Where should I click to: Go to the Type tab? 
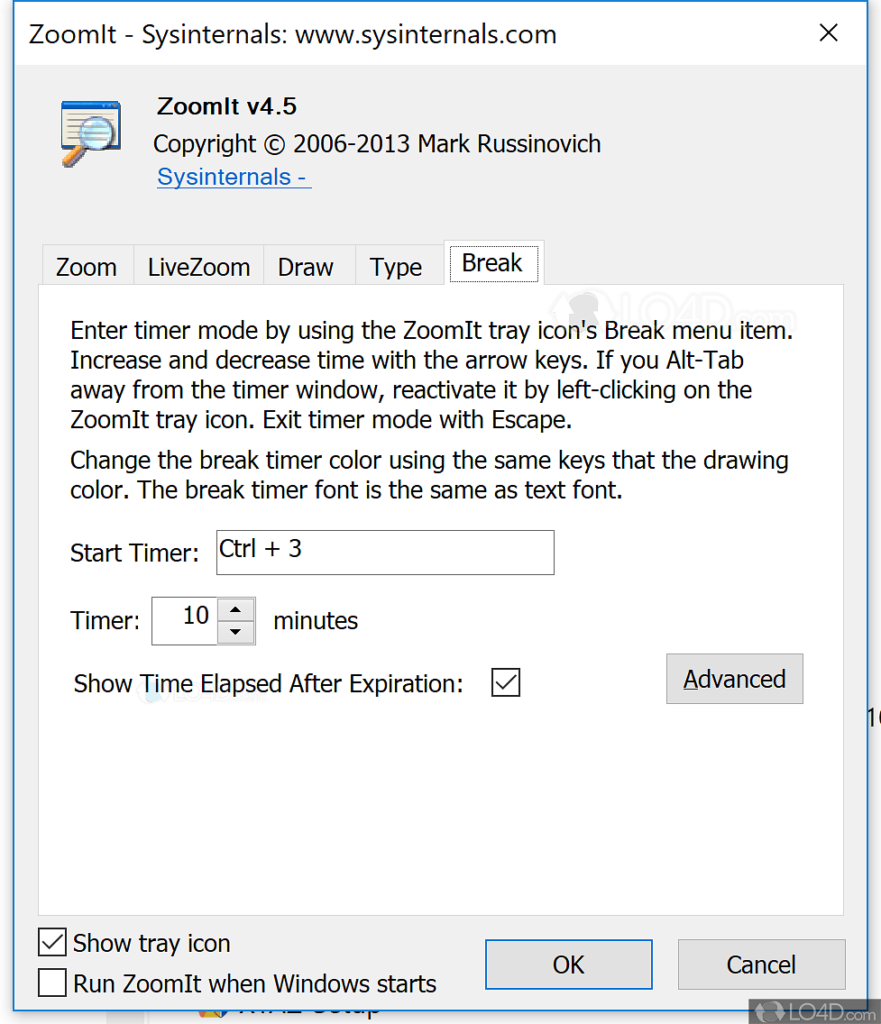point(396,267)
